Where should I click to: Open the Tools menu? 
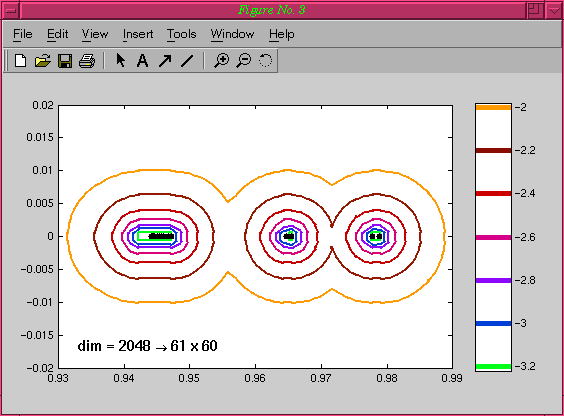182,34
